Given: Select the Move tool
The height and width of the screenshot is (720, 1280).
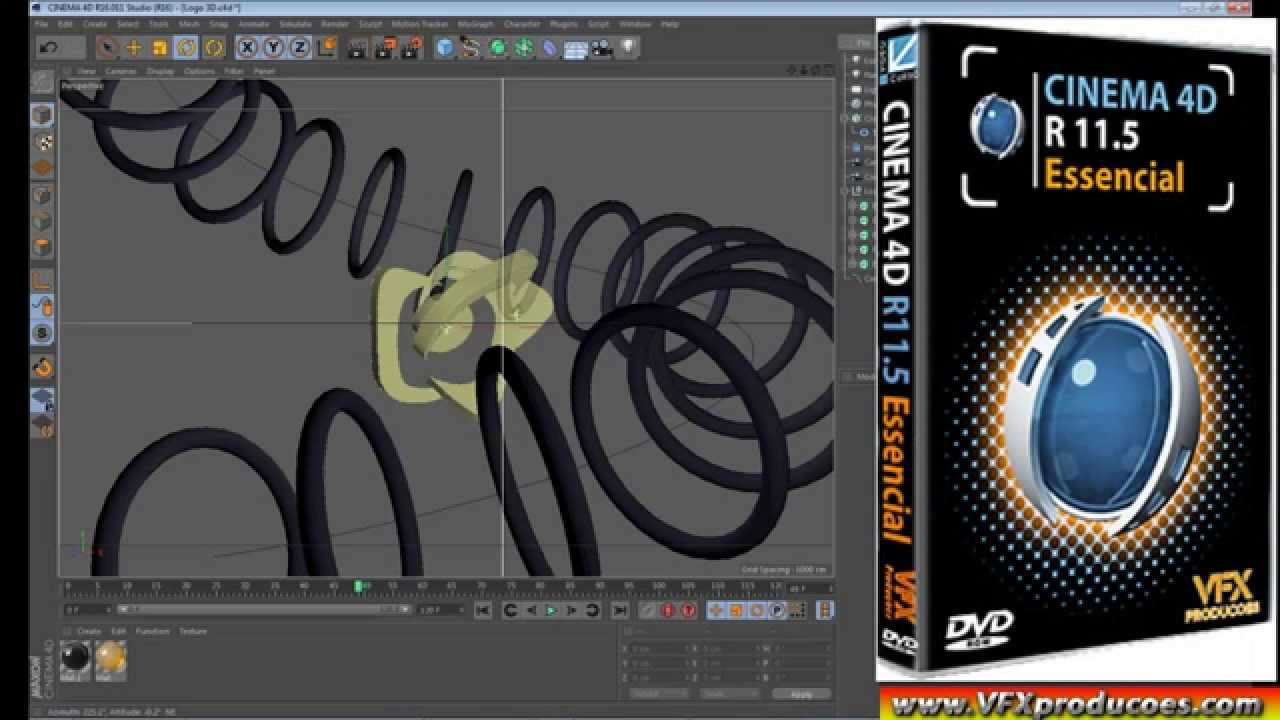Looking at the screenshot, I should [x=133, y=47].
